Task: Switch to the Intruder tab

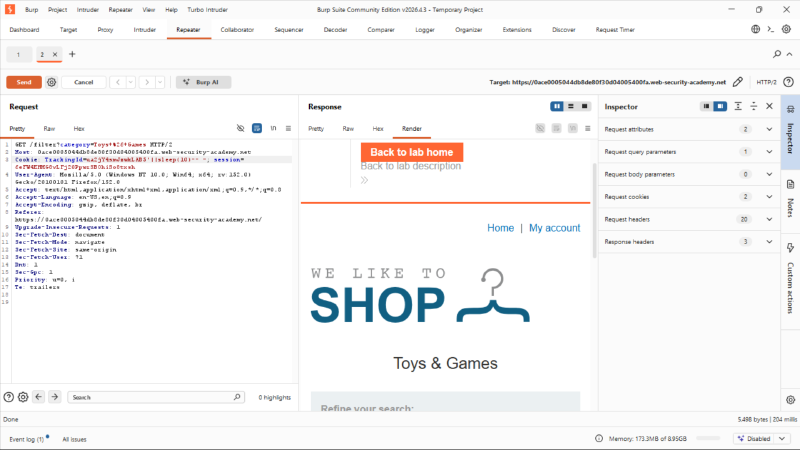Action: click(x=144, y=30)
